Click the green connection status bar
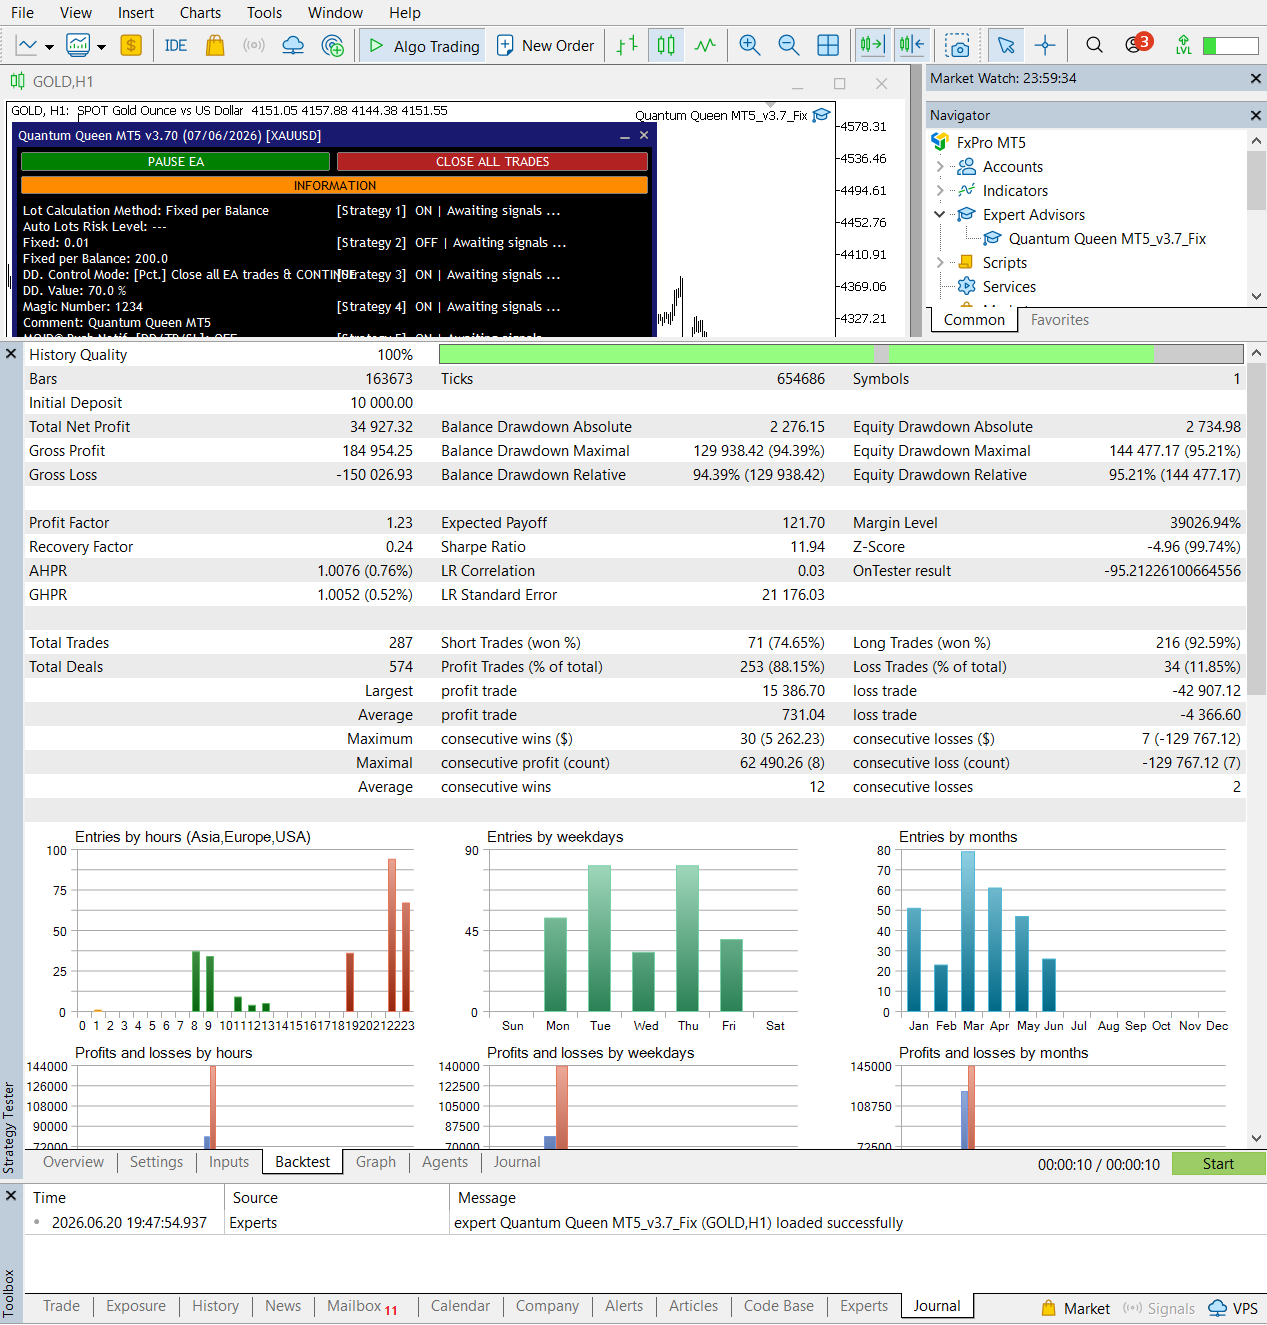1267x1325 pixels. [x=1230, y=46]
